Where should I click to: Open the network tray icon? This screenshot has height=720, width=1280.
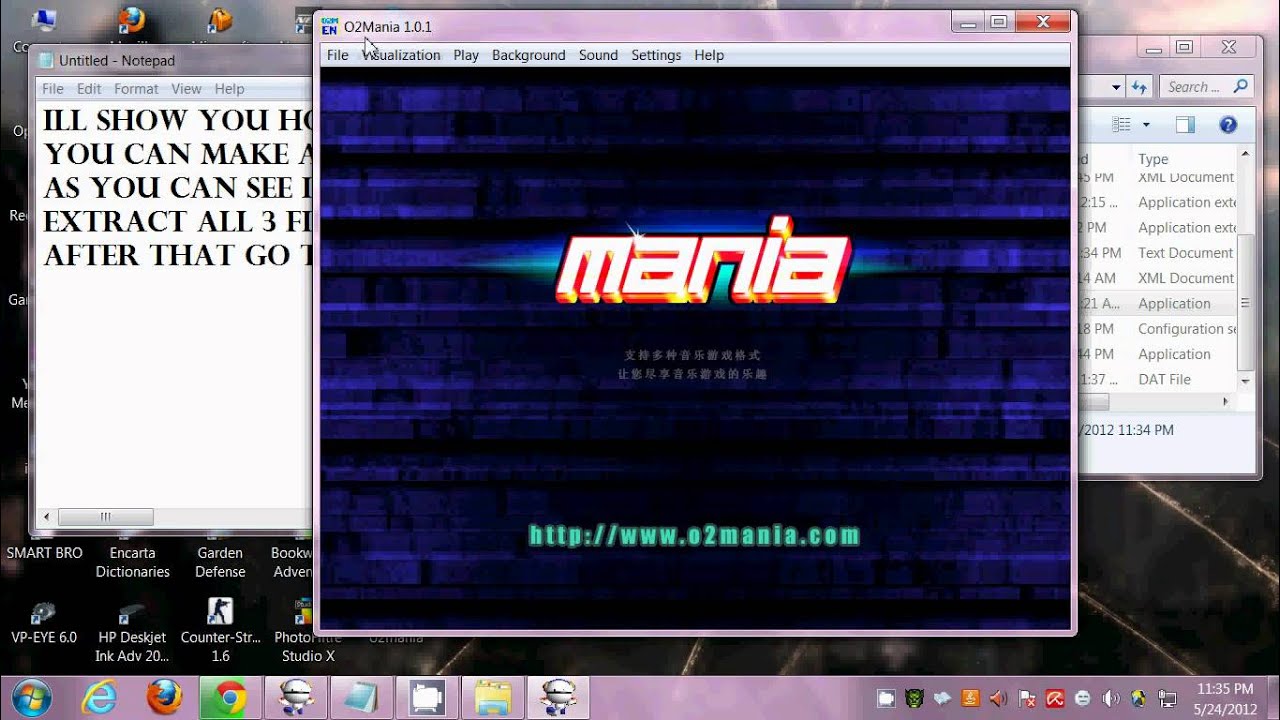pos(1166,698)
